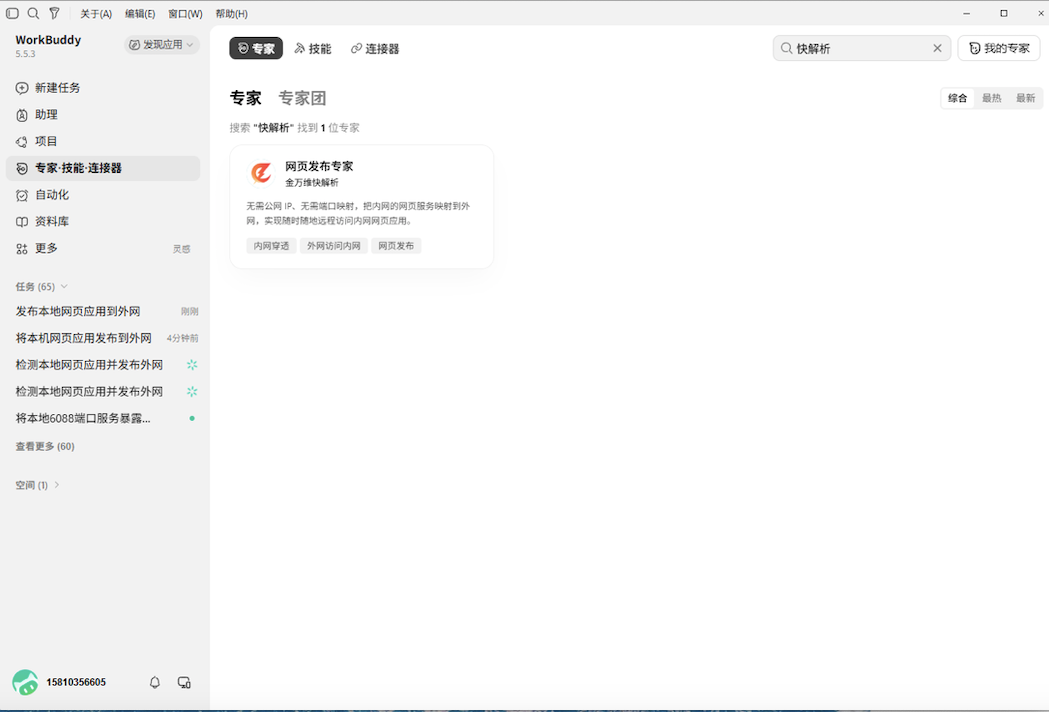Switch to the 连接器 tab
This screenshot has width=1049, height=712.
(375, 48)
